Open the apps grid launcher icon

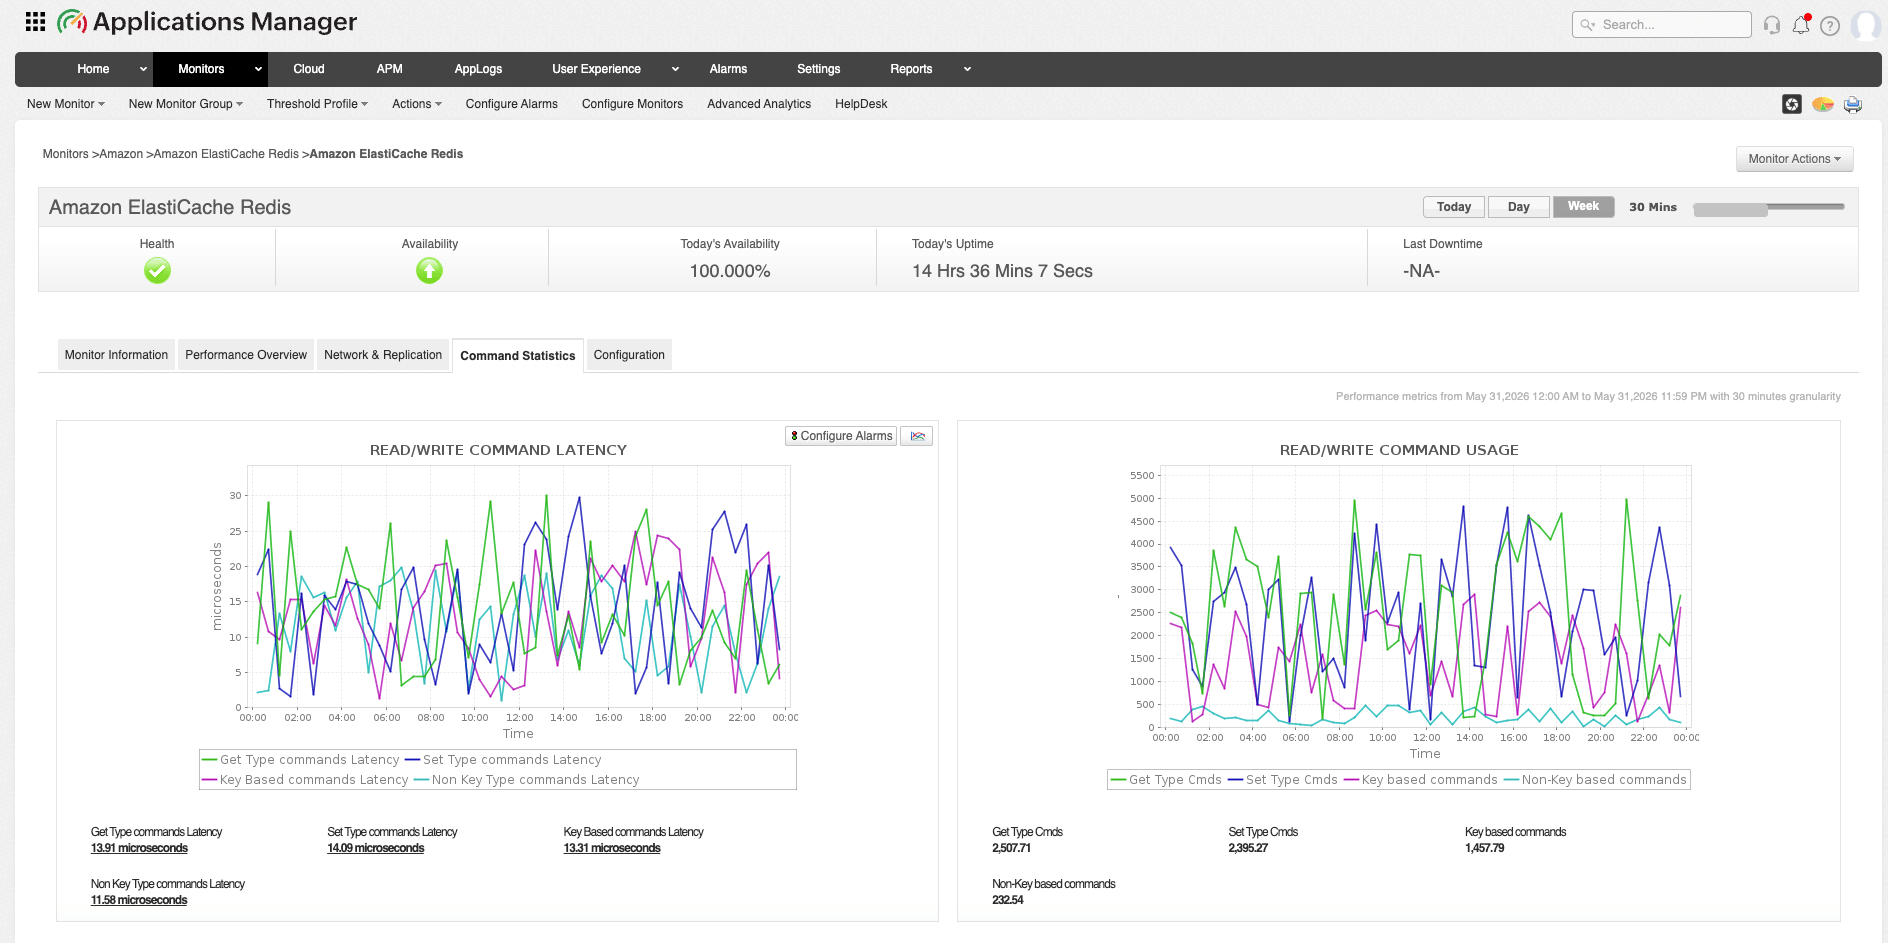[35, 21]
